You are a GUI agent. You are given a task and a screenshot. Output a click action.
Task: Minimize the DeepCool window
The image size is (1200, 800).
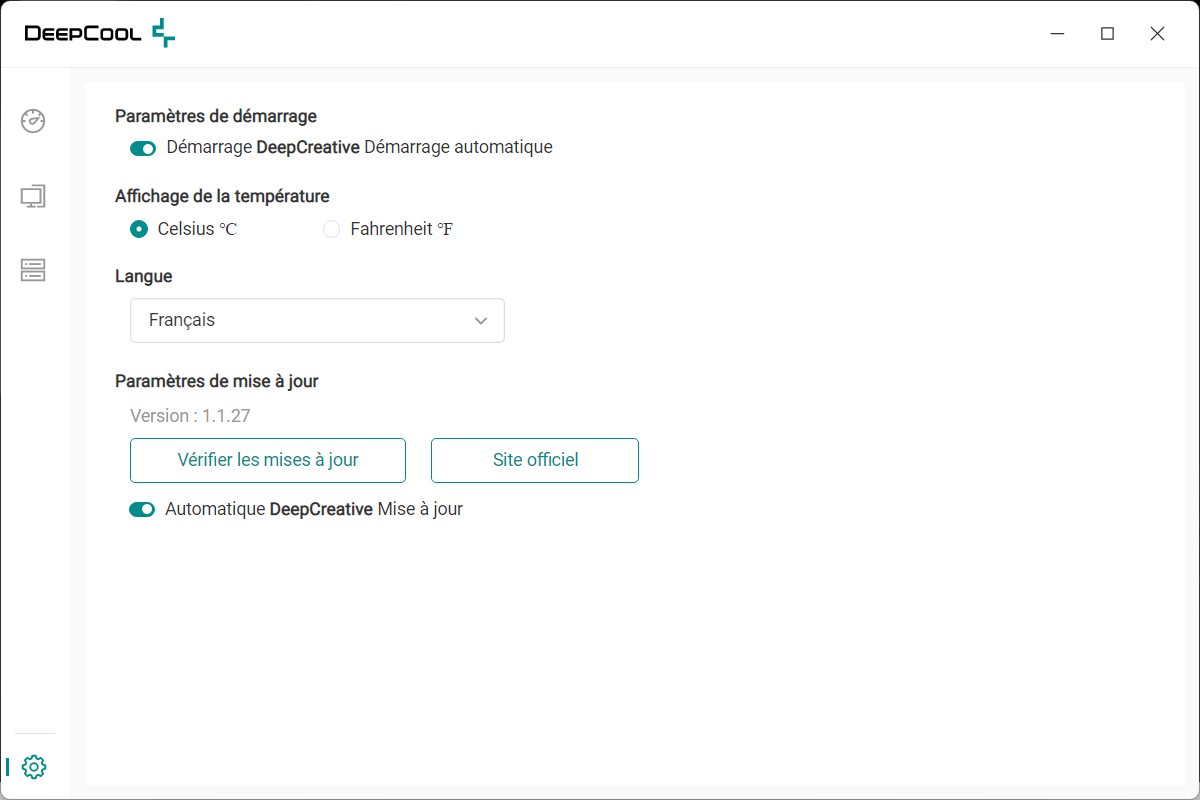(x=1058, y=34)
